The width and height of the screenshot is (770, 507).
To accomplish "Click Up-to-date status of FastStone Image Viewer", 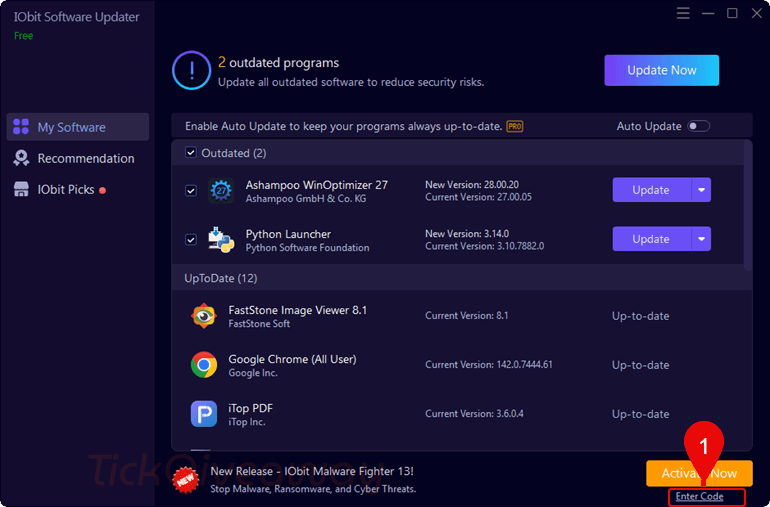I will pos(640,316).
